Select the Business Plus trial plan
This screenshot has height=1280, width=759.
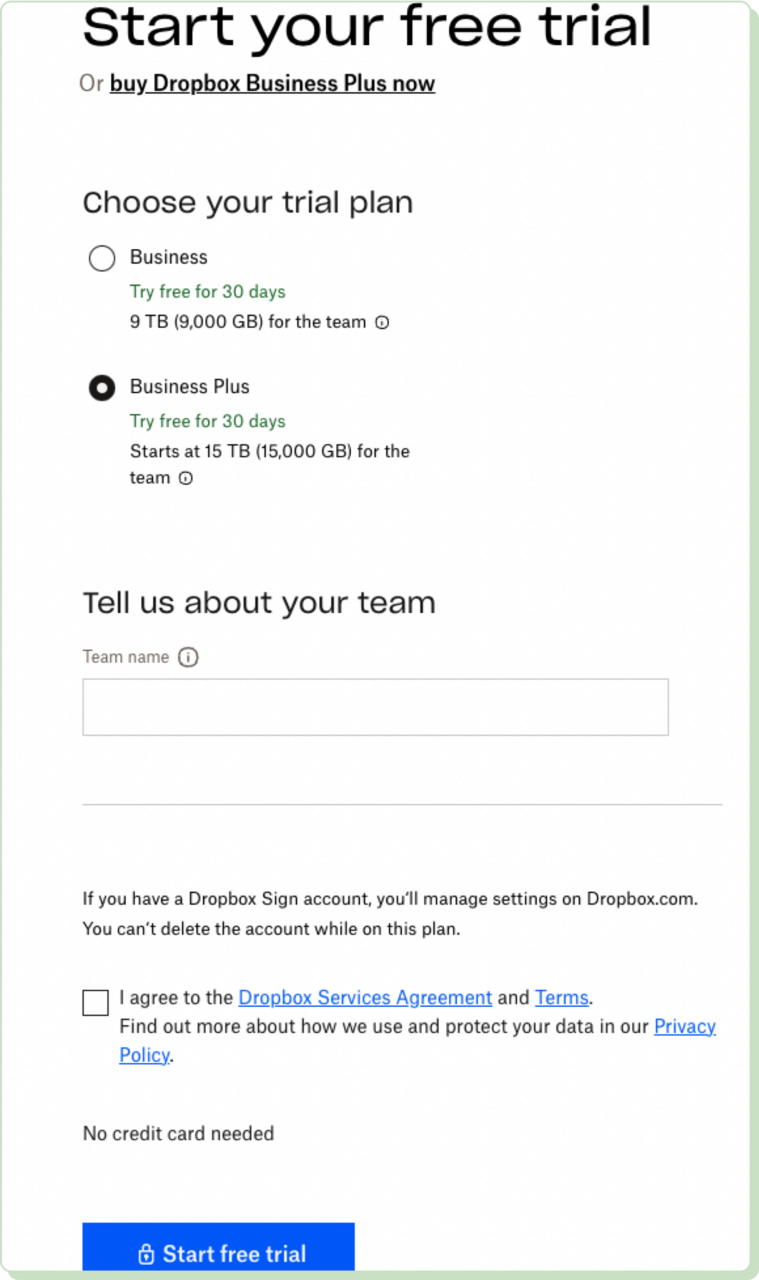pyautogui.click(x=101, y=388)
